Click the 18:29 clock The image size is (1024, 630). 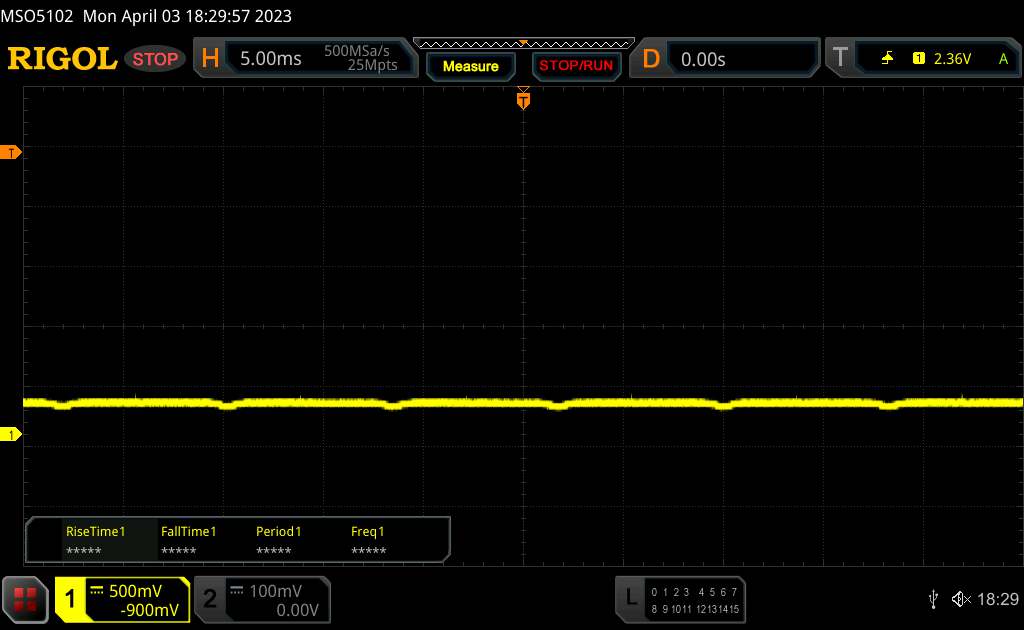(x=997, y=599)
